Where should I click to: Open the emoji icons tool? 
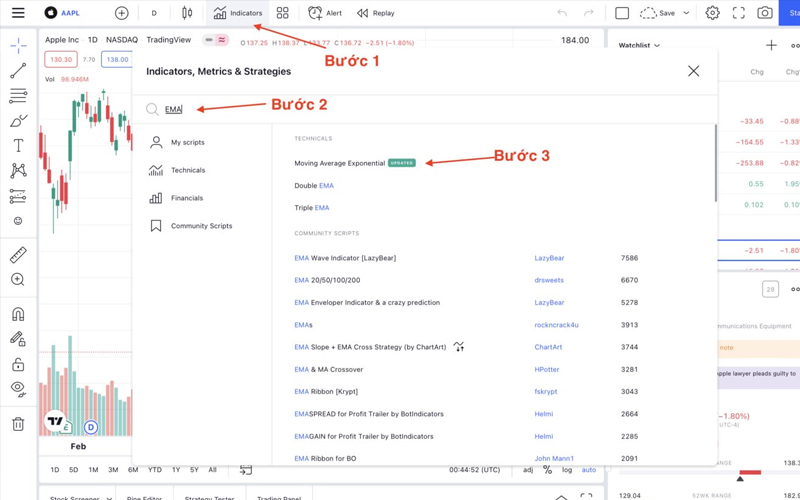click(x=18, y=220)
